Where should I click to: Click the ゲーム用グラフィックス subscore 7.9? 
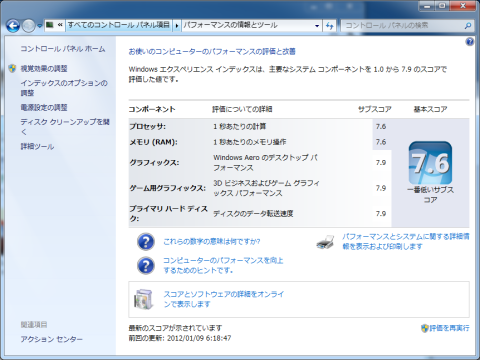click(381, 188)
